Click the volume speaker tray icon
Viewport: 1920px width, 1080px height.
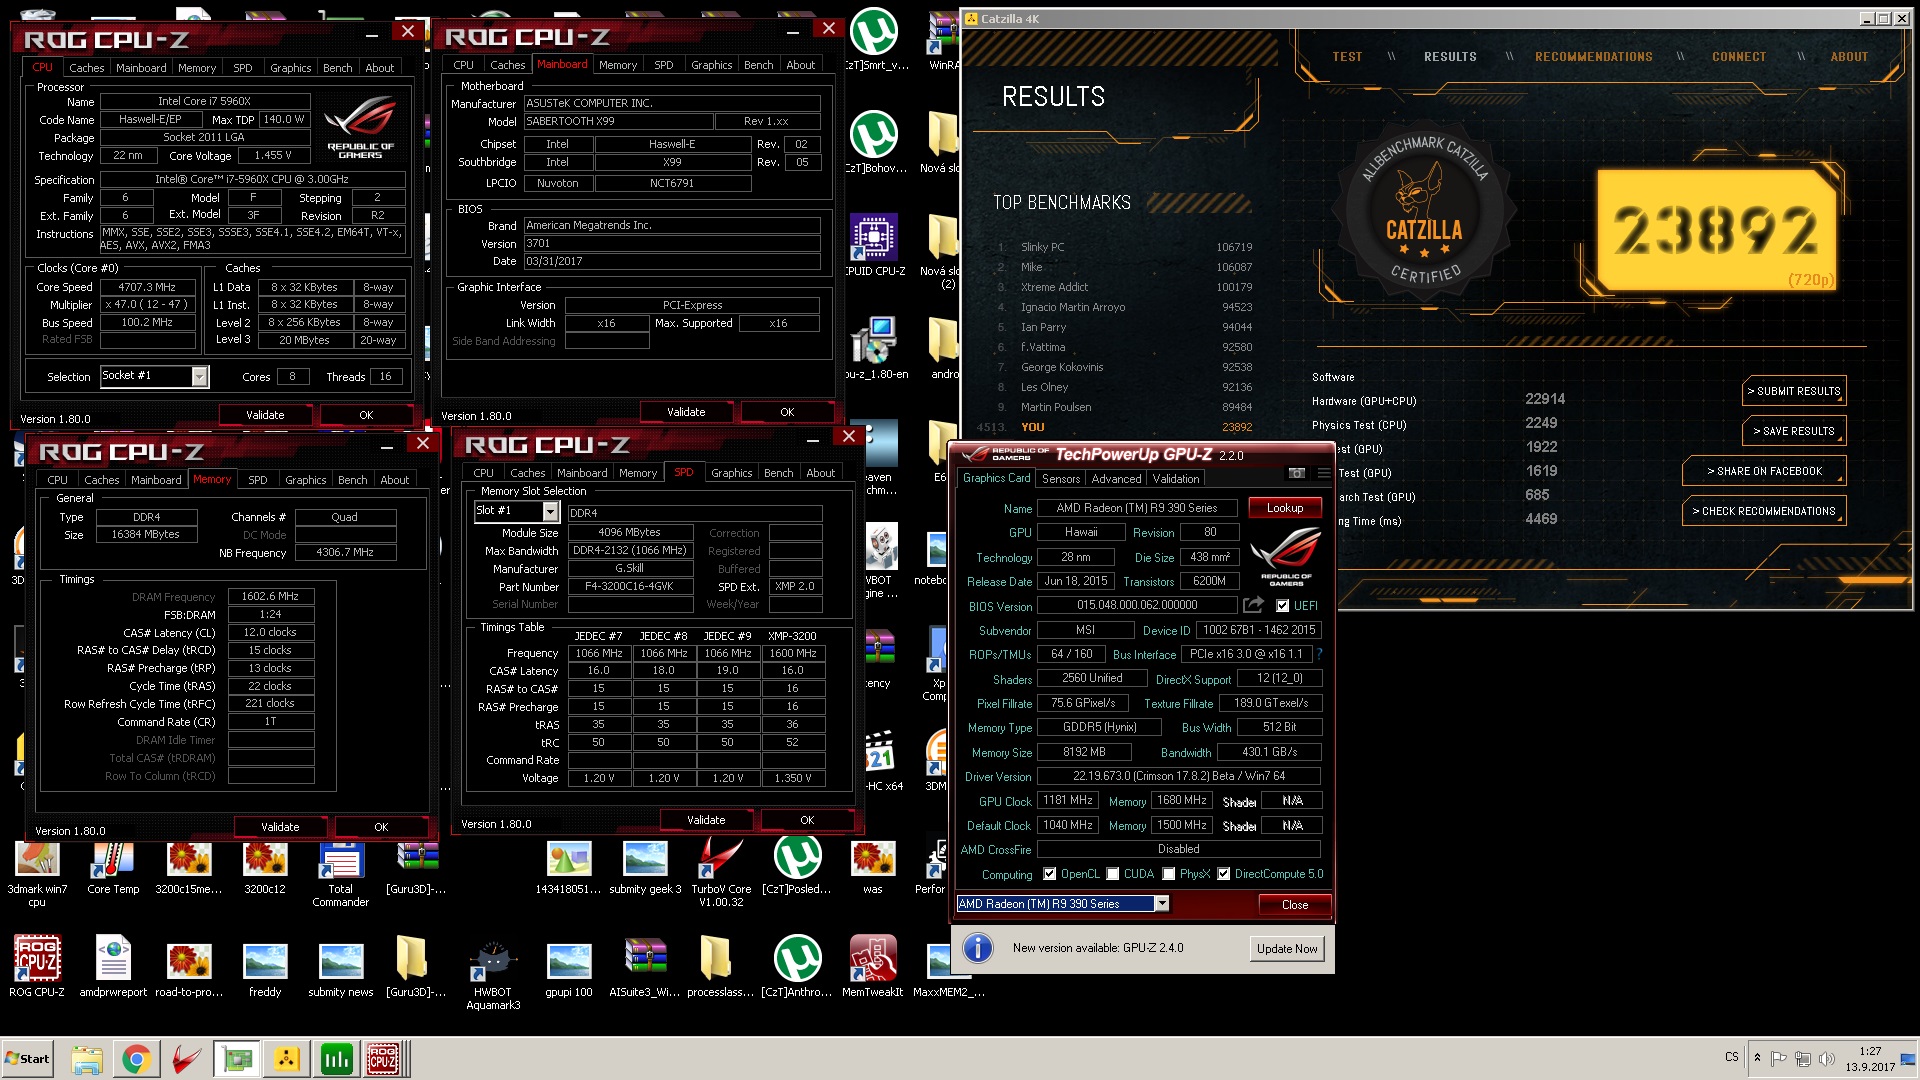pos(1827,1059)
